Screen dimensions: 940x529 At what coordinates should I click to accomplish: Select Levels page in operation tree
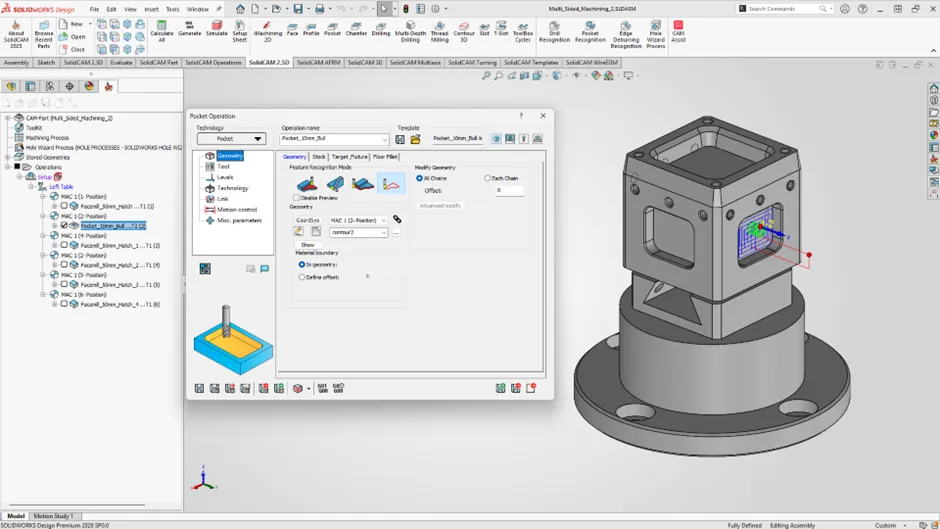tap(225, 177)
